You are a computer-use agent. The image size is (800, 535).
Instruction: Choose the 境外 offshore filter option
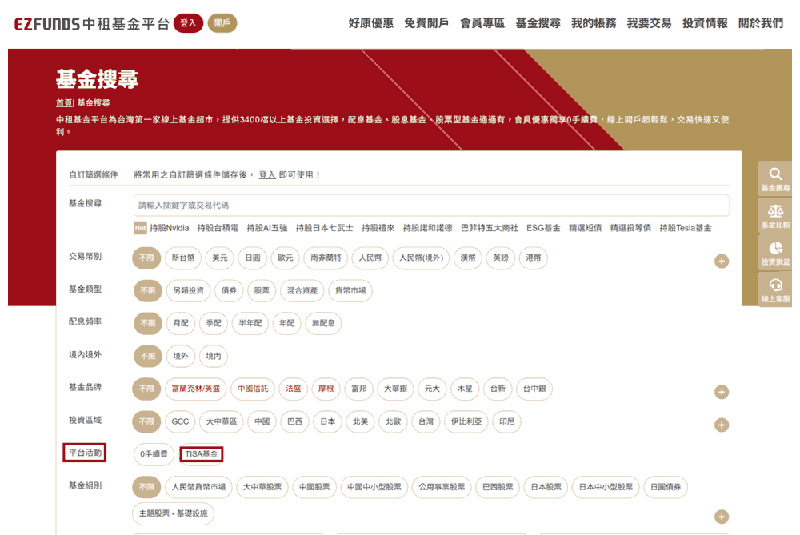180,356
